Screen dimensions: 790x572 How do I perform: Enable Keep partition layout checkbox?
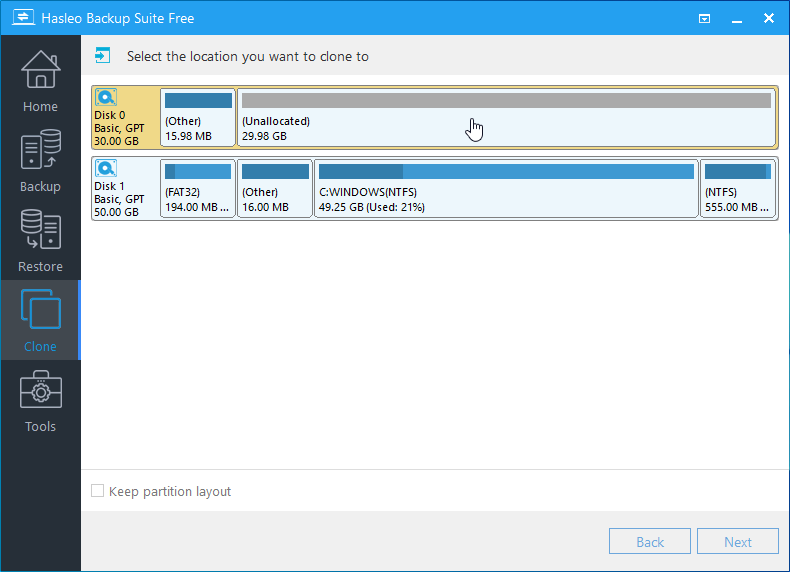97,491
